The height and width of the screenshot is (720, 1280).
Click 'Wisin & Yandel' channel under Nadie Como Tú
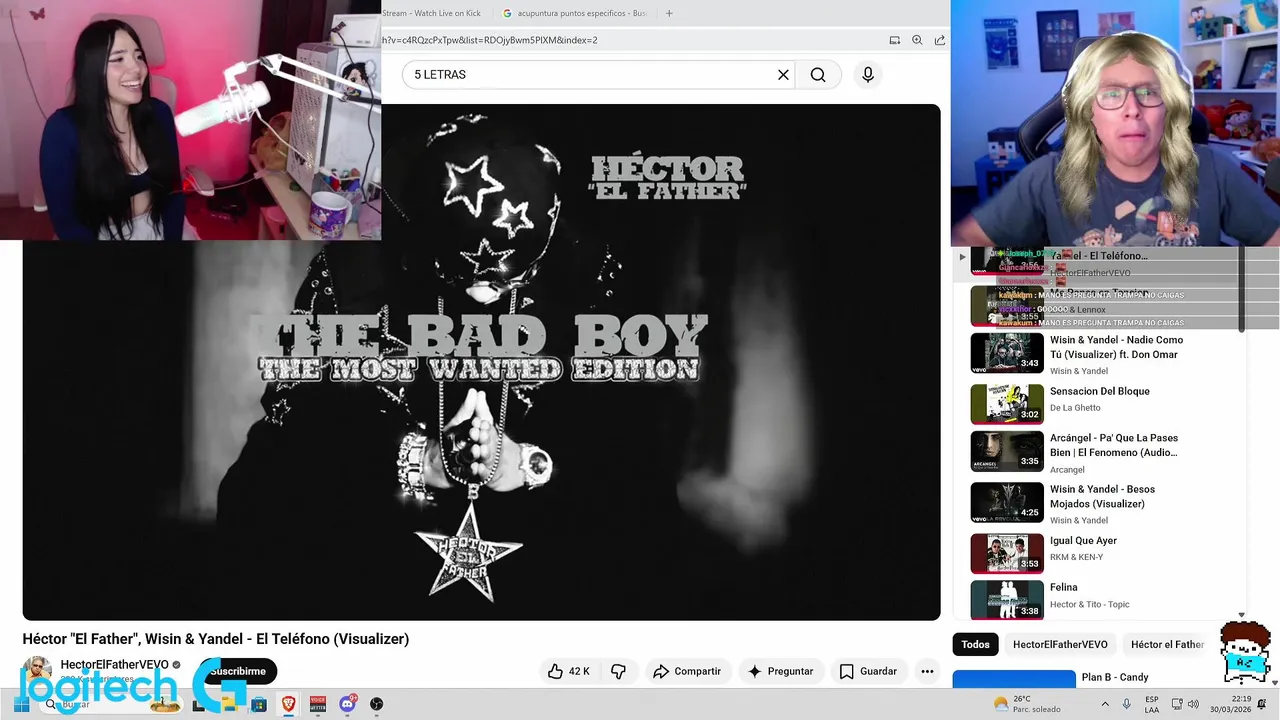click(x=1079, y=371)
